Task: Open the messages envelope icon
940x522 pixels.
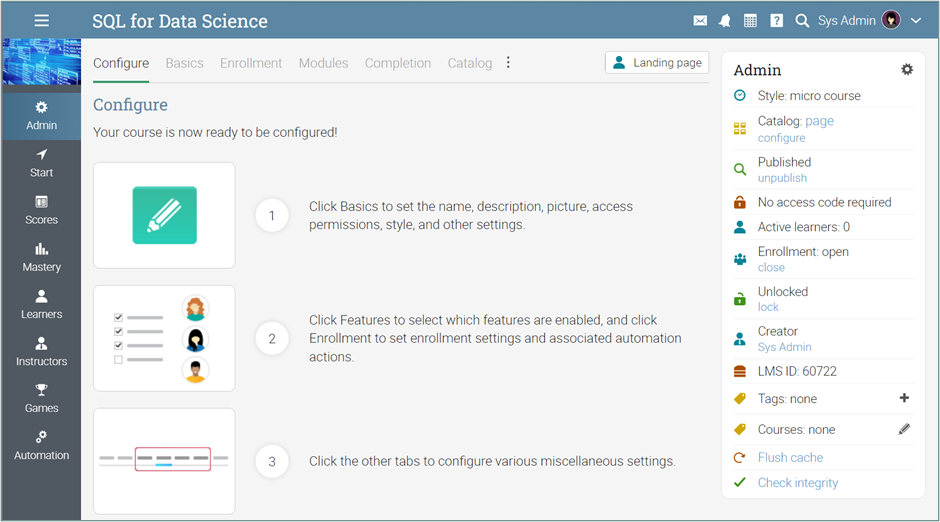Action: pyautogui.click(x=700, y=21)
